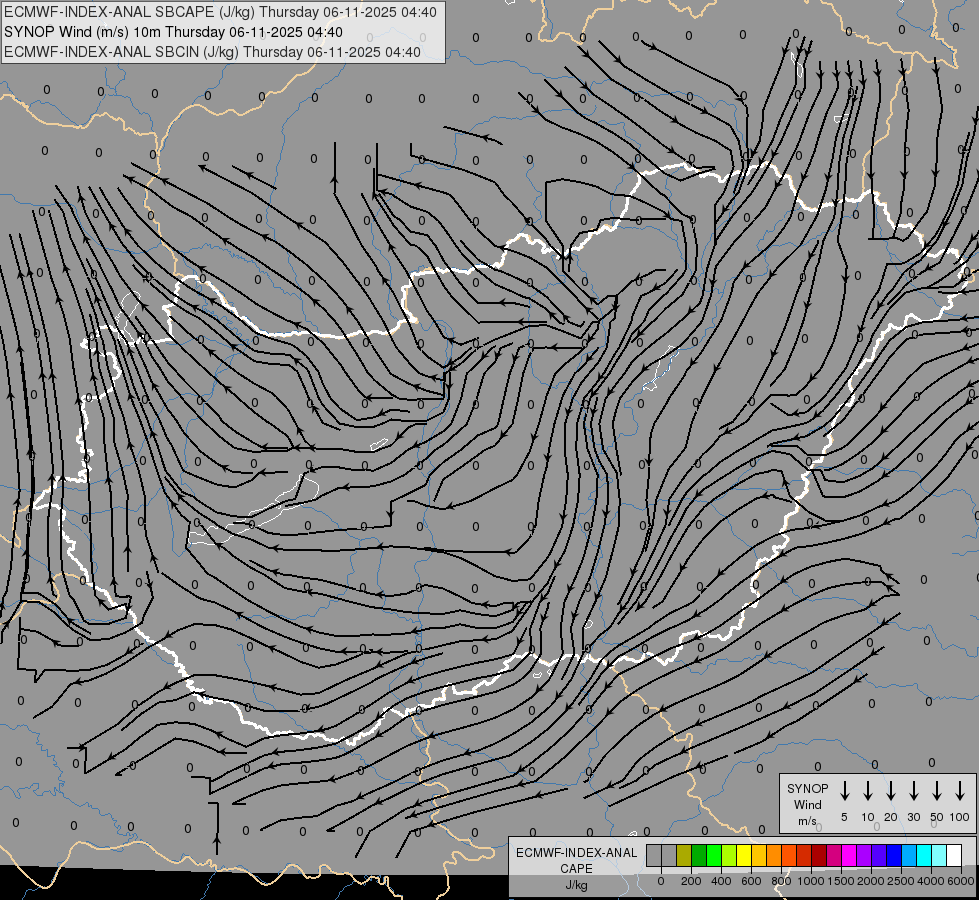Click the '600' tick label on the CAPE scale

point(751,881)
